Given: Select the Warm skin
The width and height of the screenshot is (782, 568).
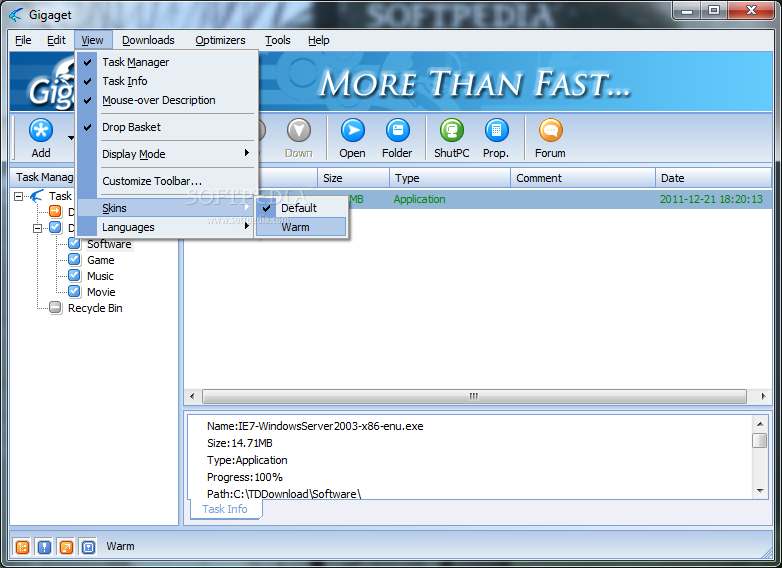Looking at the screenshot, I should coord(301,227).
